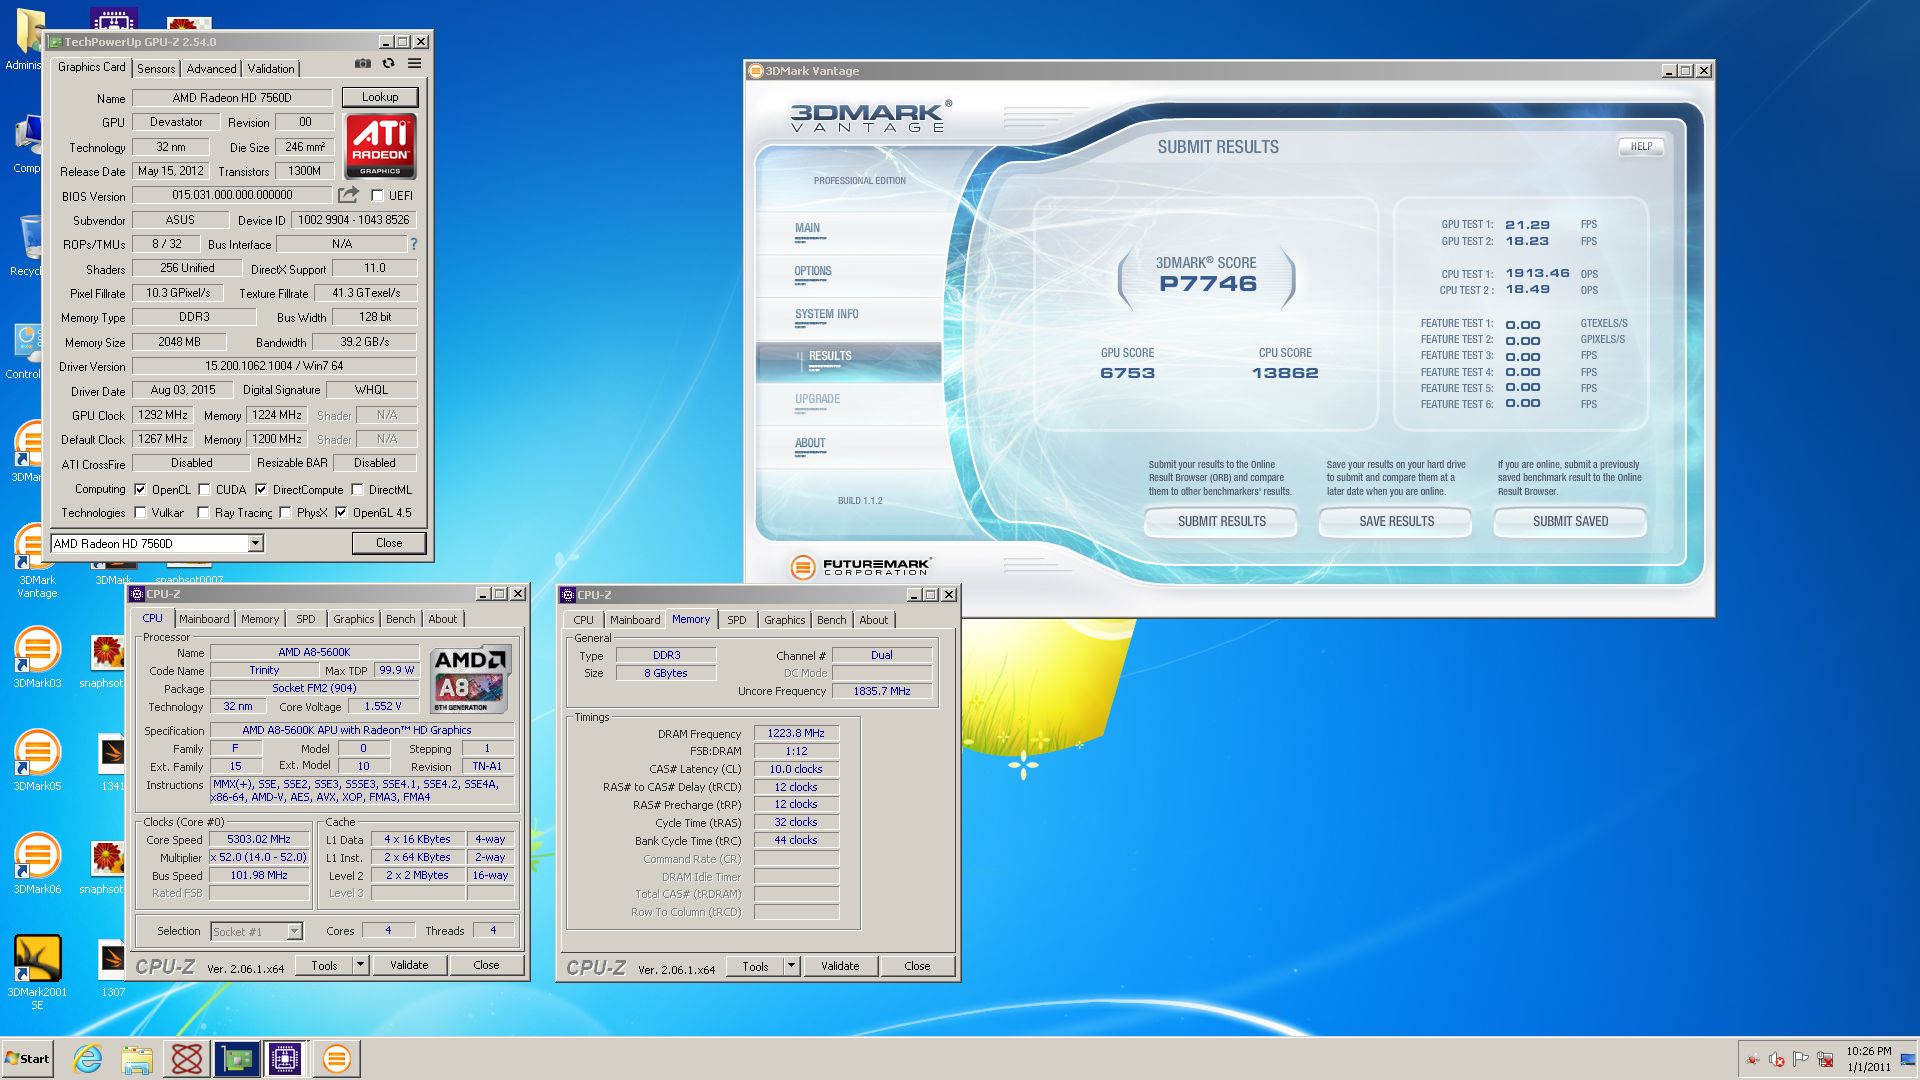Image resolution: width=1920 pixels, height=1080 pixels.
Task: Toggle the PhysX checkbox
Action: pyautogui.click(x=286, y=513)
